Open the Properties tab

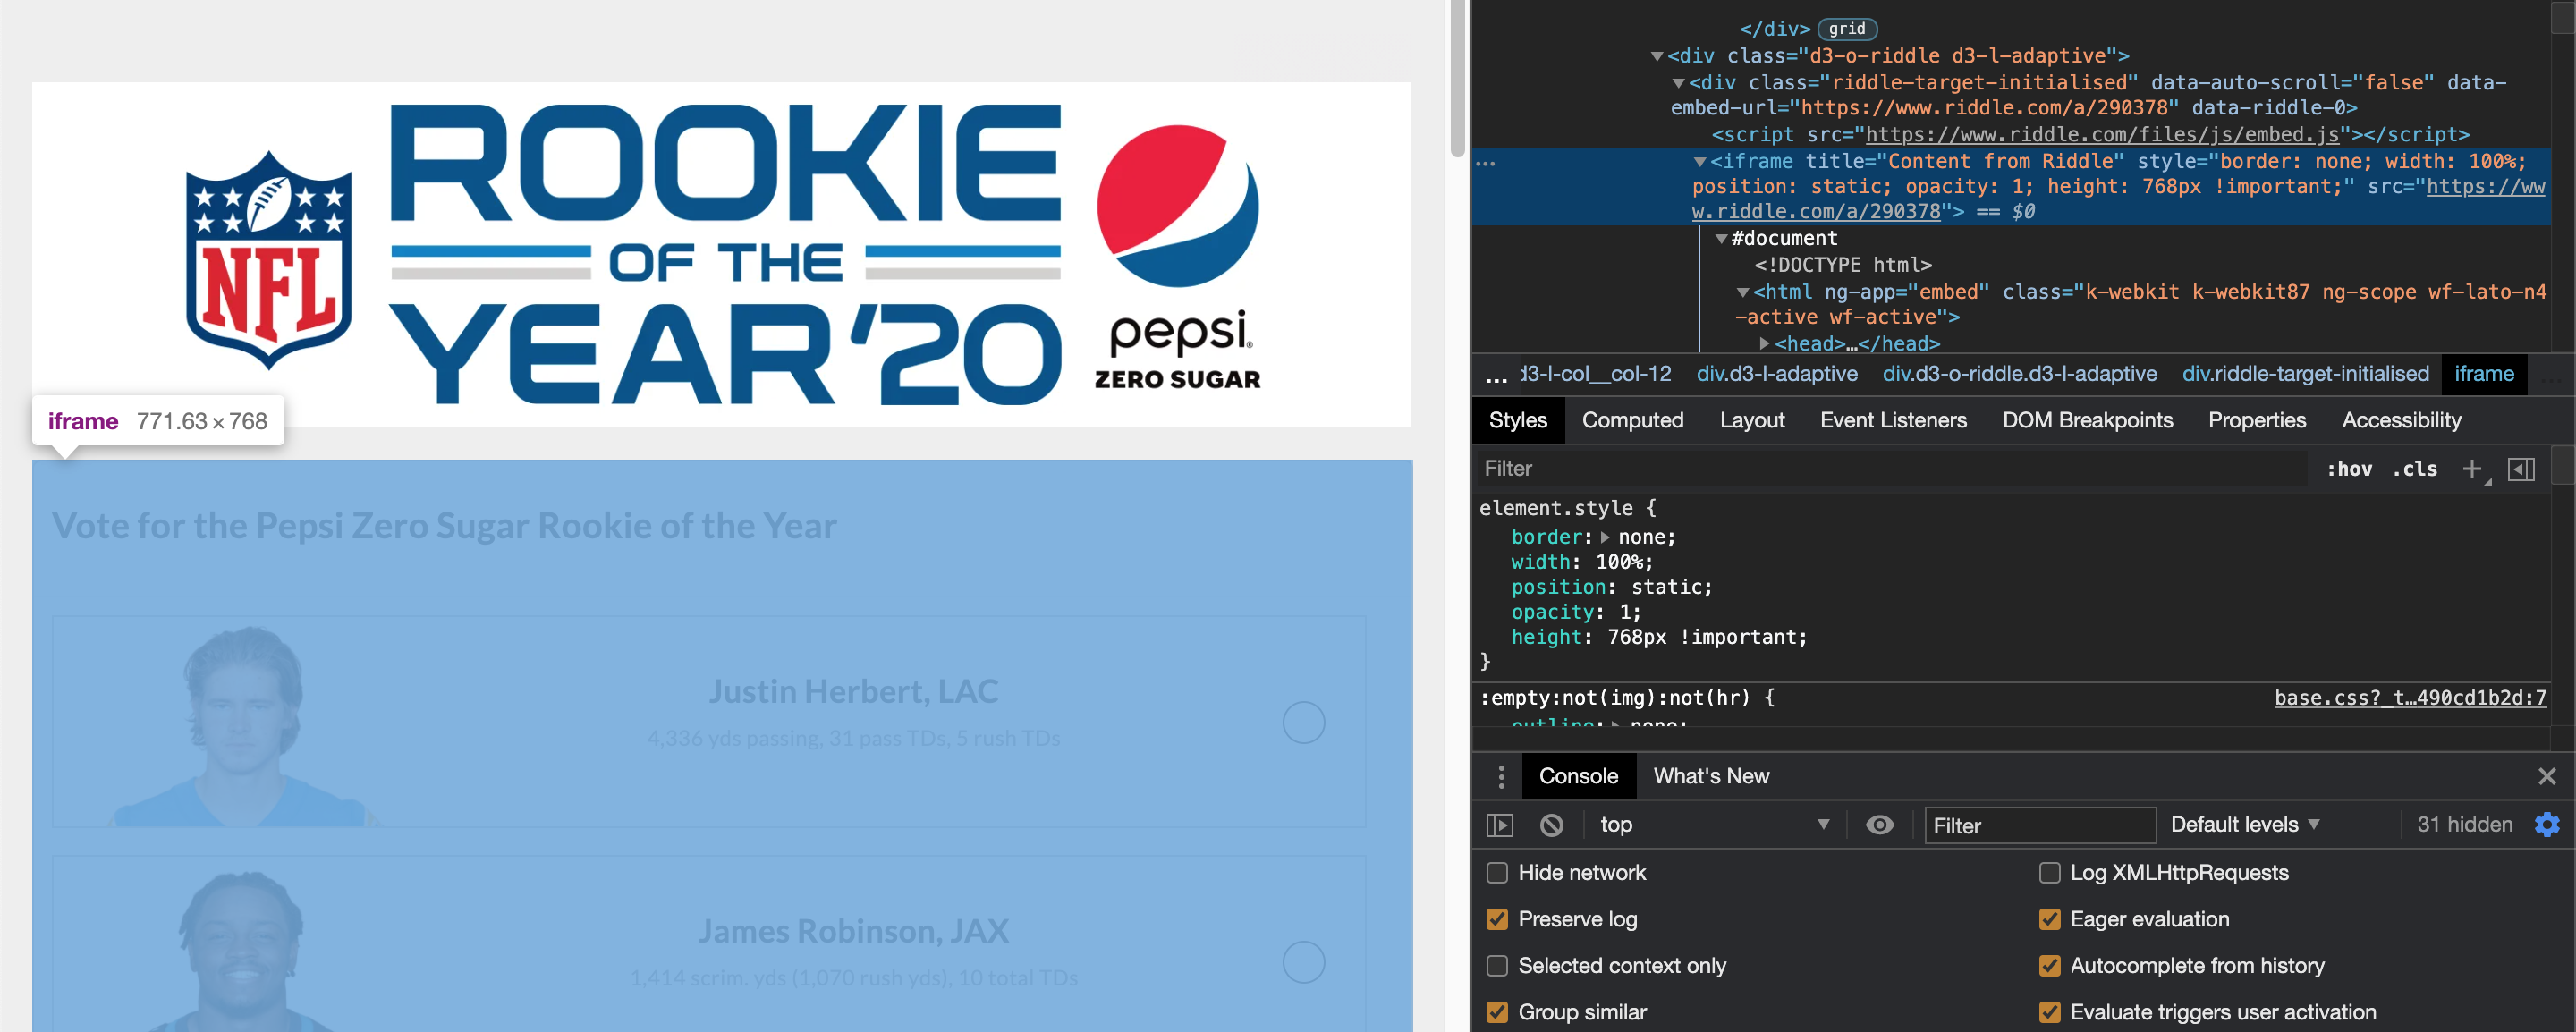pos(2256,421)
